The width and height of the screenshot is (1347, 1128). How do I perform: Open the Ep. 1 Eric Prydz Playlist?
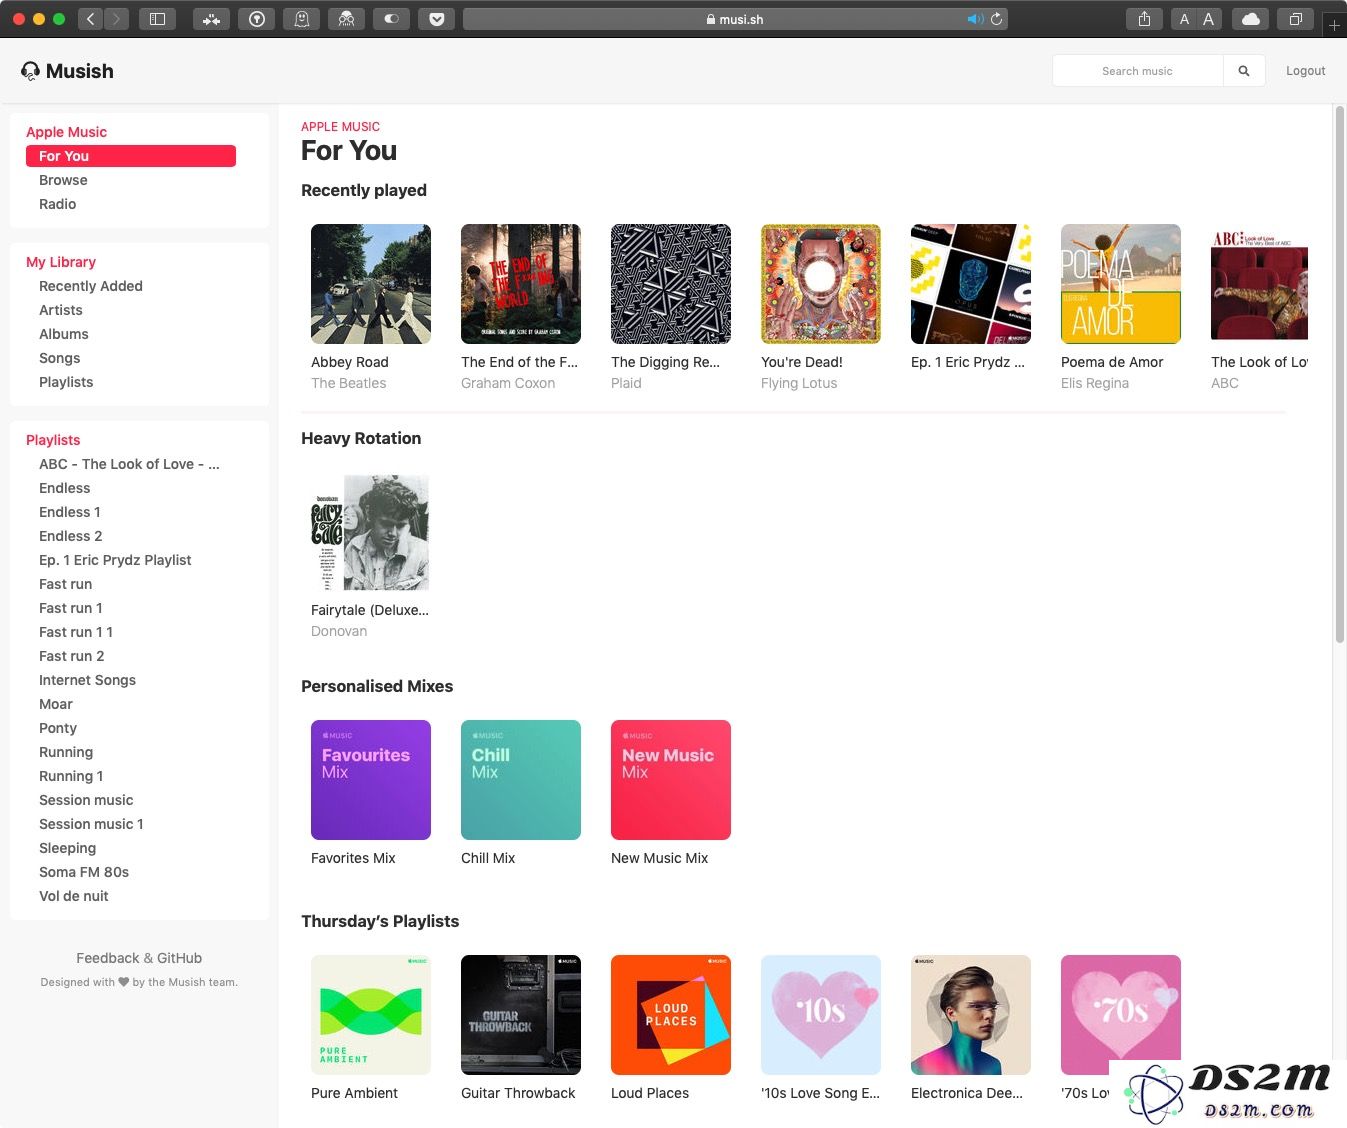[x=115, y=560]
